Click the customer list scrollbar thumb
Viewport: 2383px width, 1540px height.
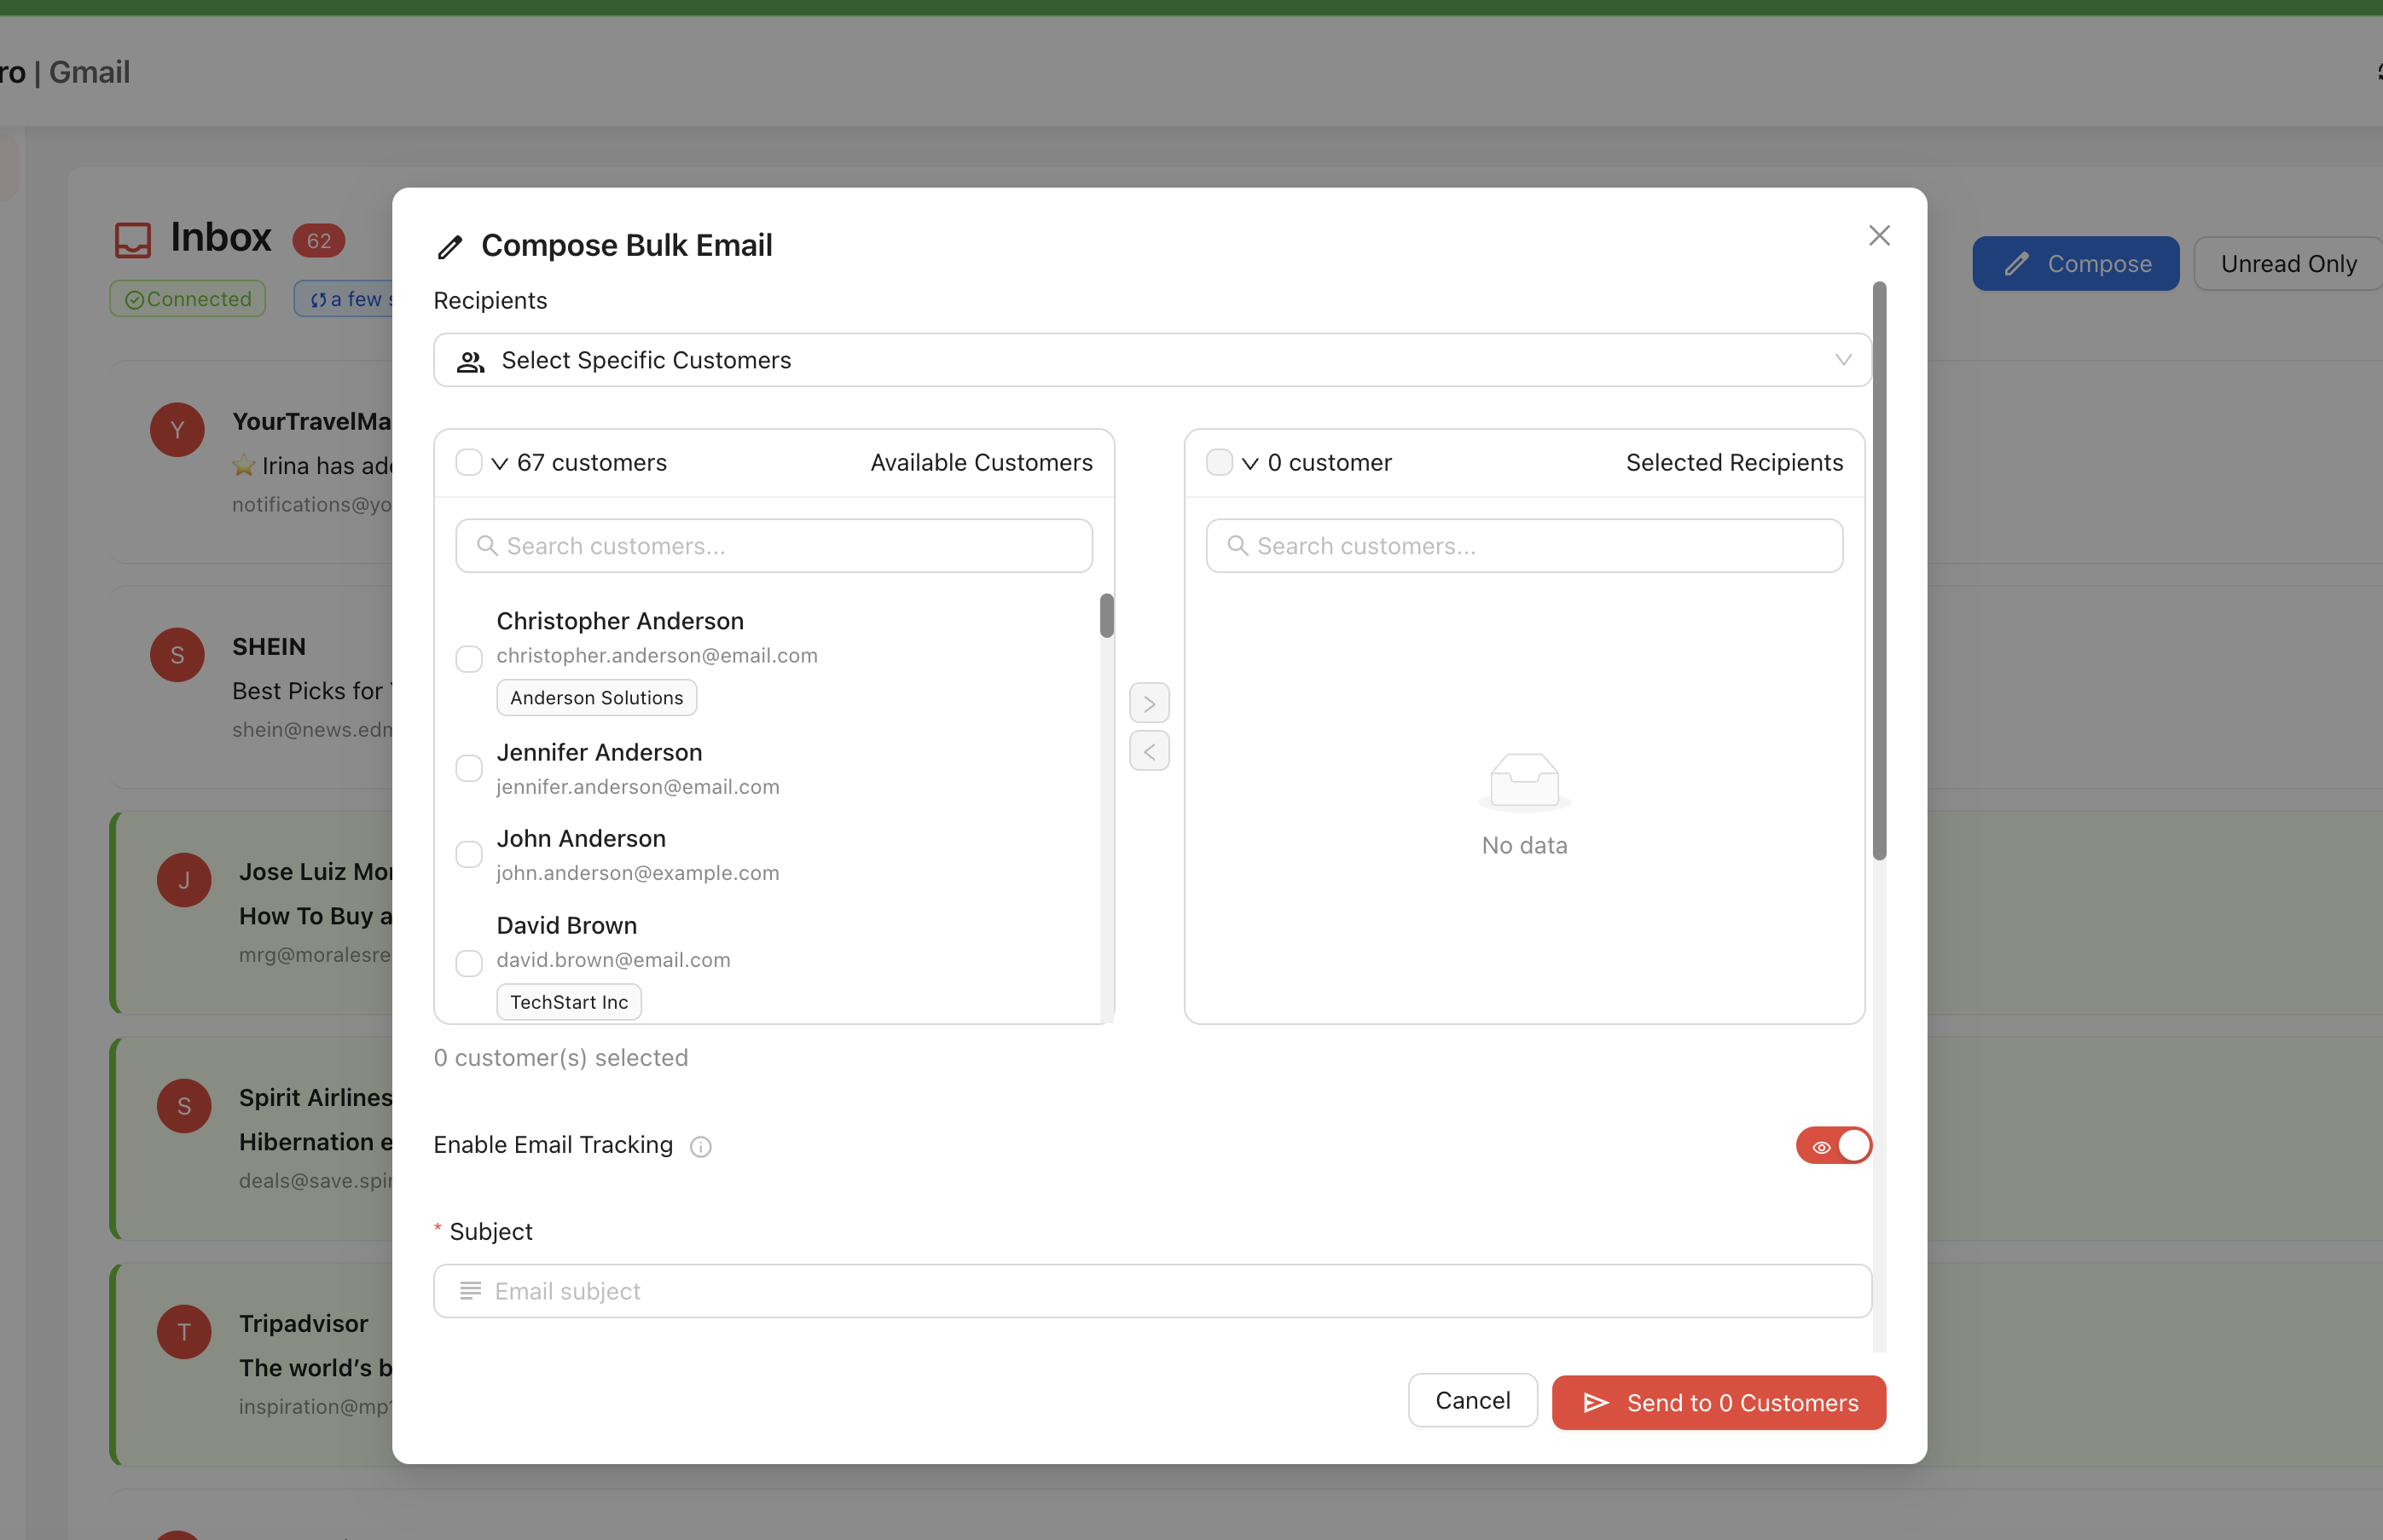1106,616
